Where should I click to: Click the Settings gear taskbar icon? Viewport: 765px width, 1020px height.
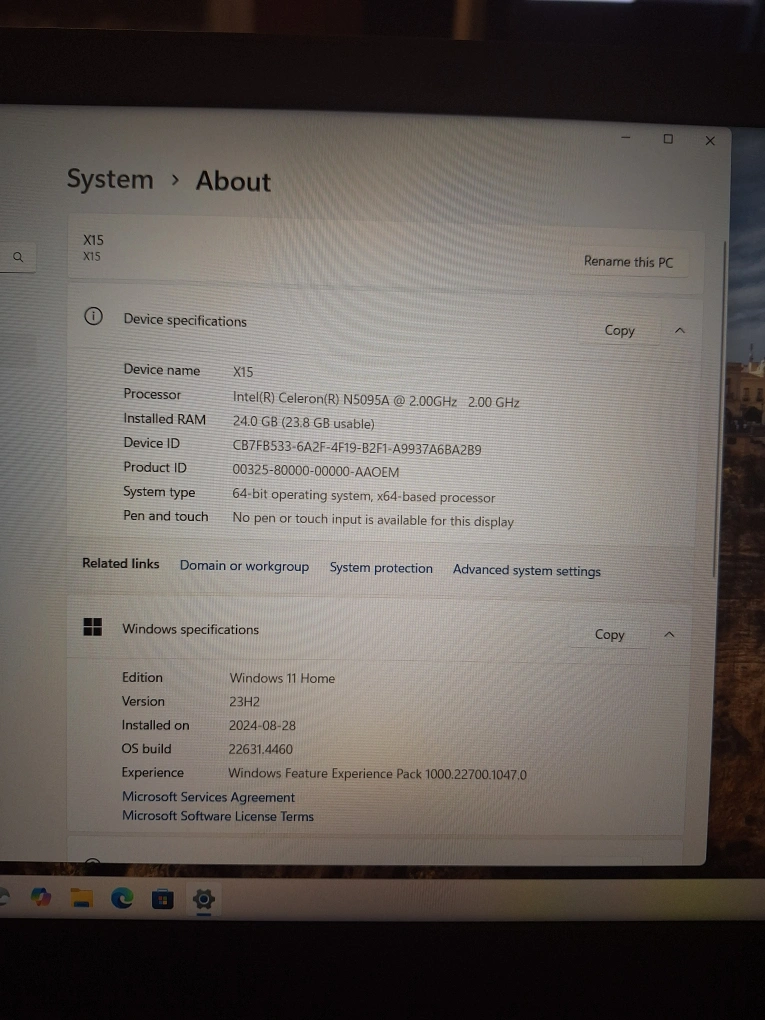[204, 899]
